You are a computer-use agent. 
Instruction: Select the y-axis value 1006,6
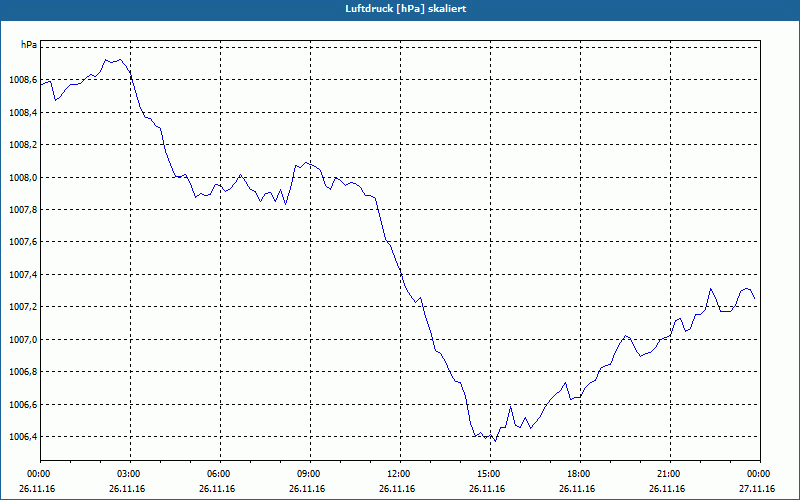pyautogui.click(x=23, y=405)
